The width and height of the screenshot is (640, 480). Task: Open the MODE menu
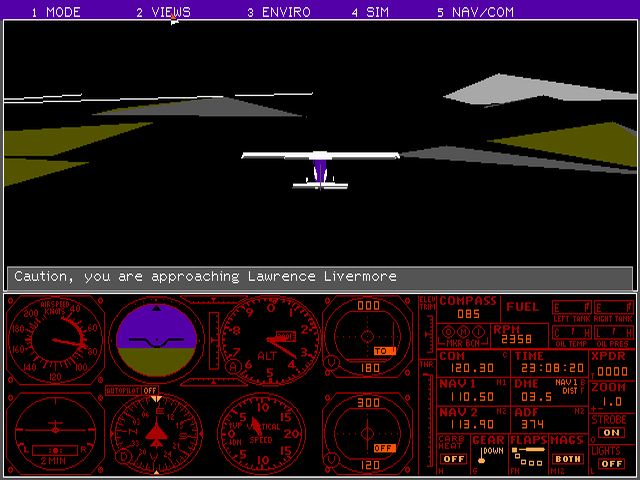tap(56, 12)
